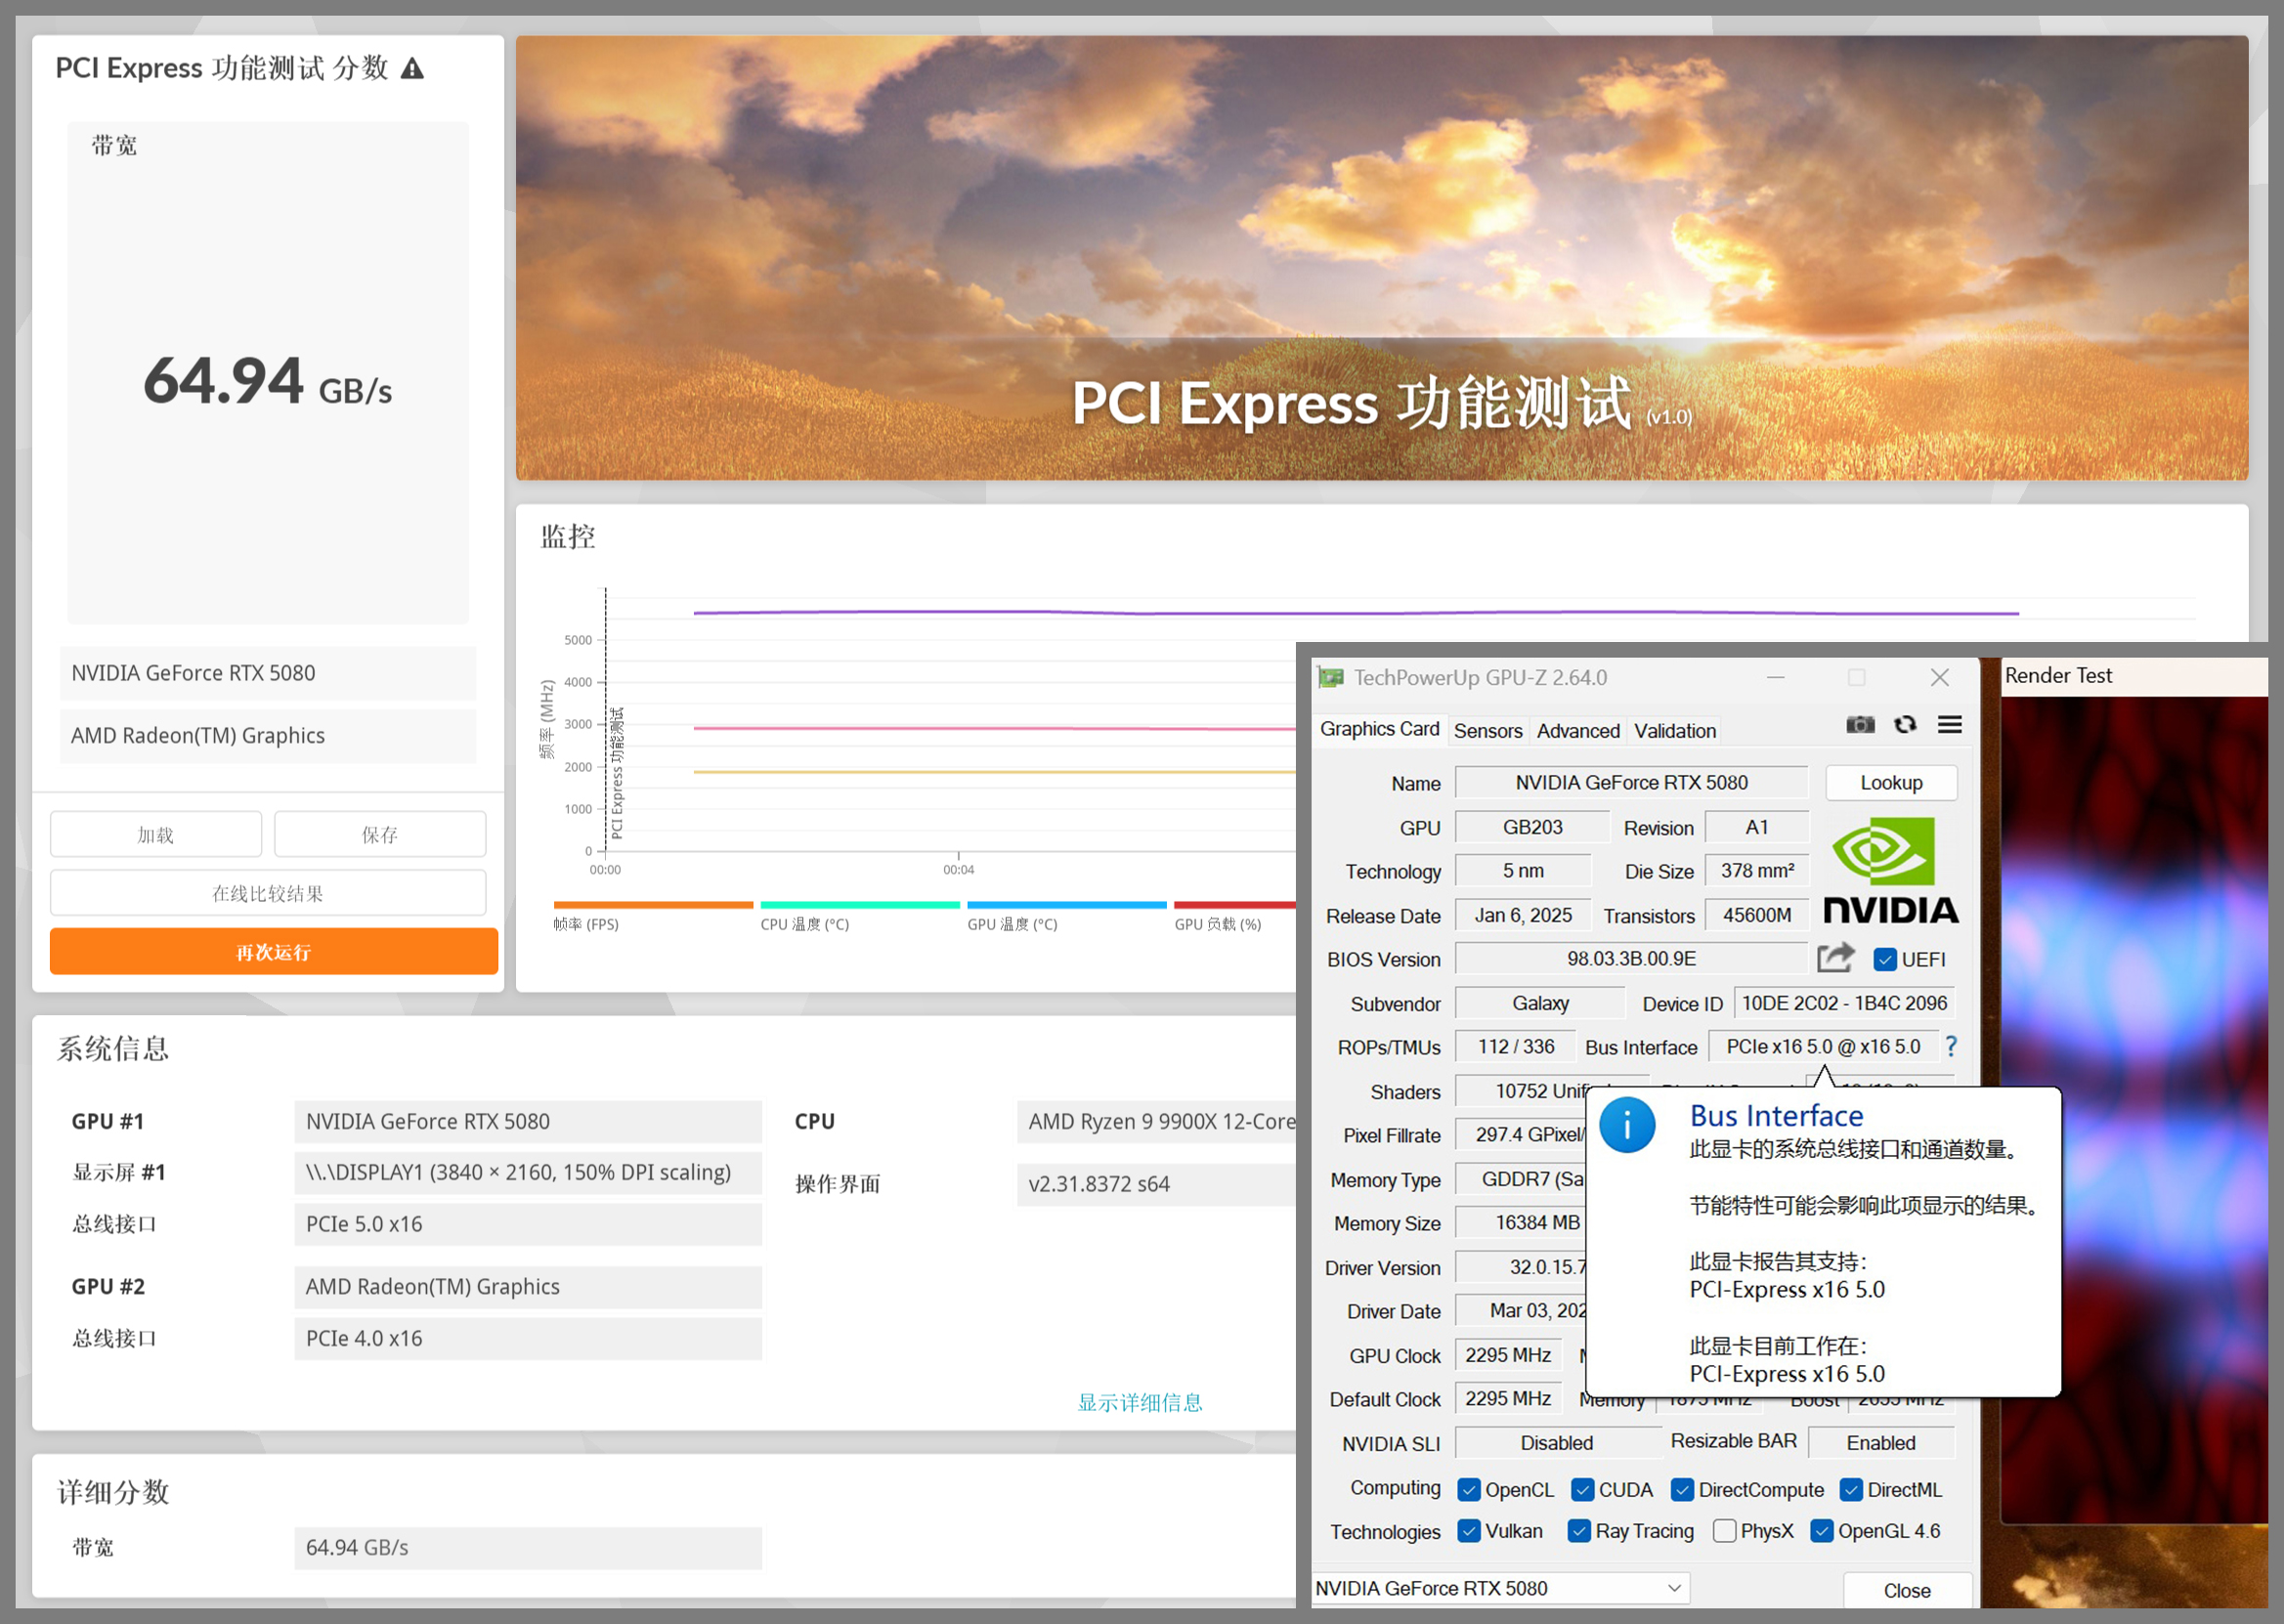Click the GPU-Z Name field RTX 5080

(x=1631, y=783)
